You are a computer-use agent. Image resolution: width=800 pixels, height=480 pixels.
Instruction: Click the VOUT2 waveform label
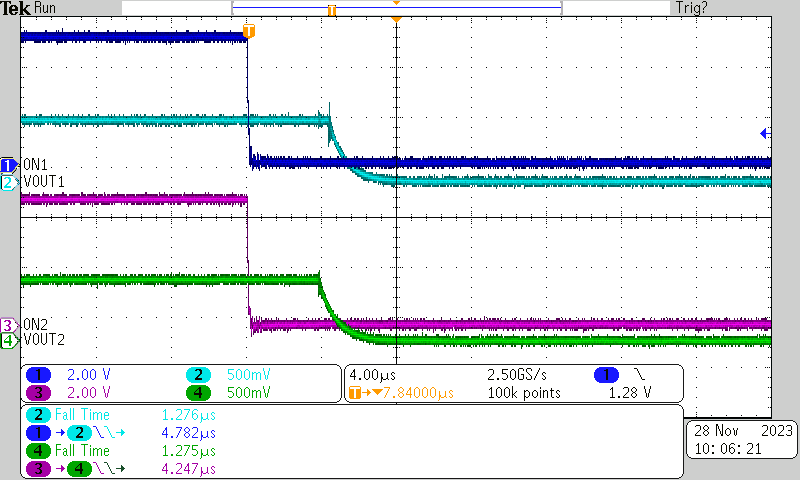(x=44, y=340)
